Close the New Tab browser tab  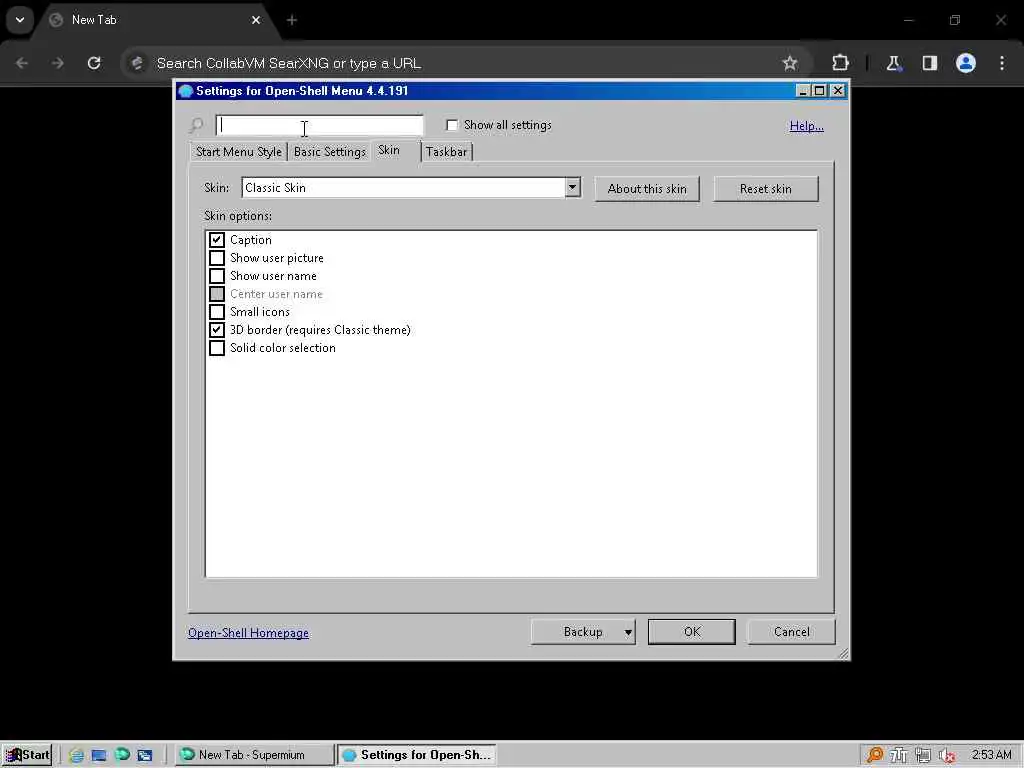click(x=256, y=20)
